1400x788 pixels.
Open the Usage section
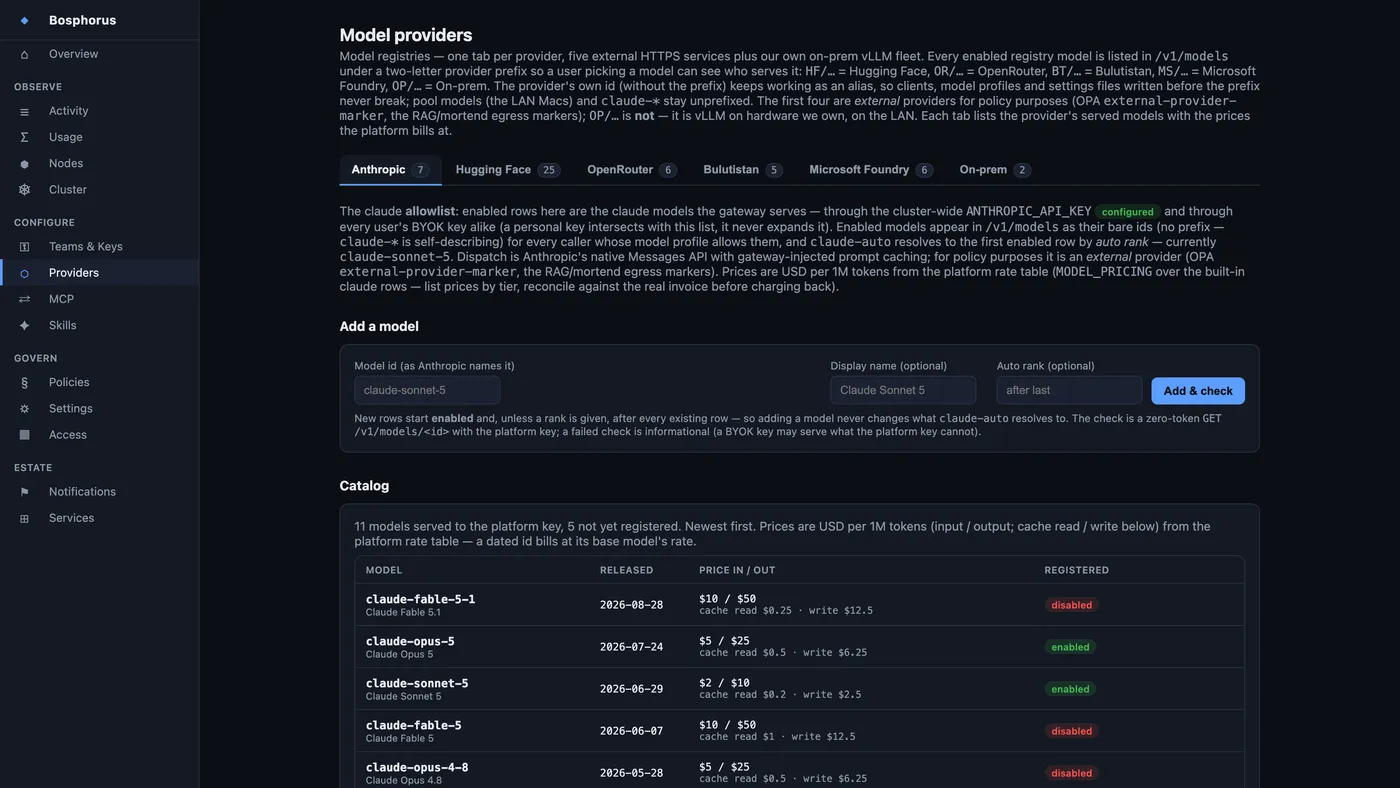pyautogui.click(x=99, y=137)
